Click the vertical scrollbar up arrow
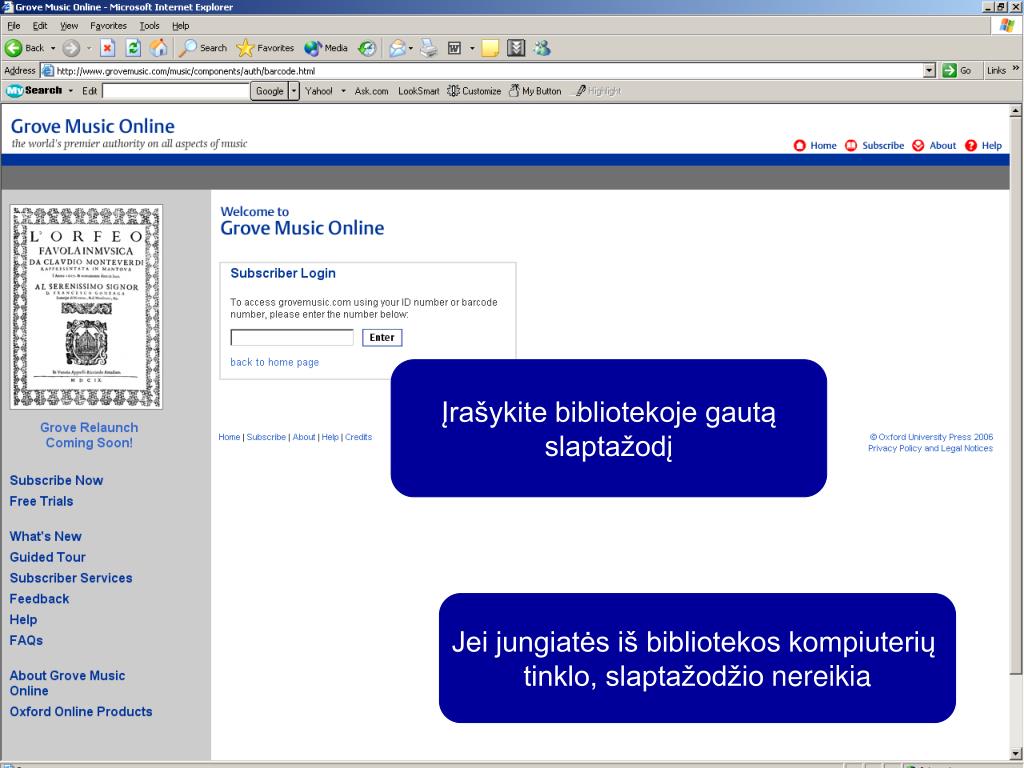1024x768 pixels. [1016, 111]
